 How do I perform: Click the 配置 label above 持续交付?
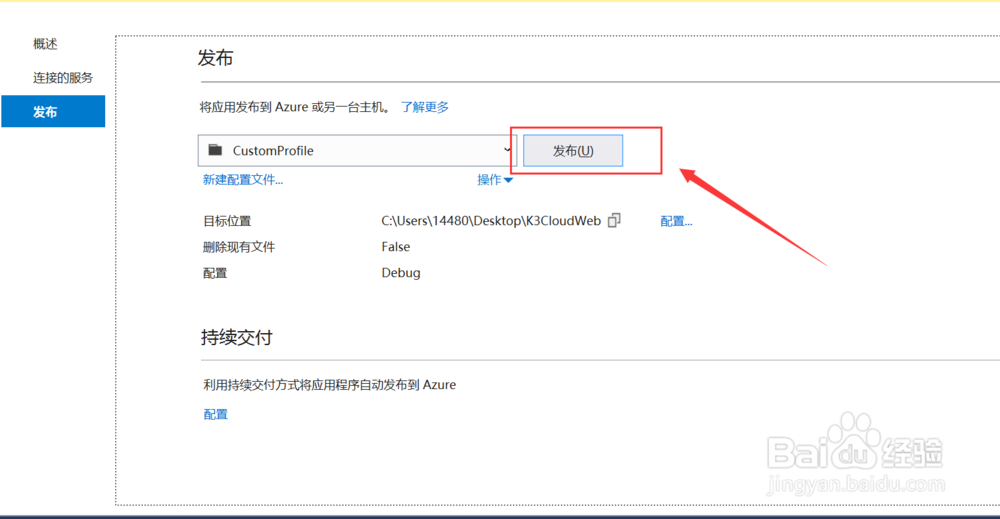tap(215, 273)
